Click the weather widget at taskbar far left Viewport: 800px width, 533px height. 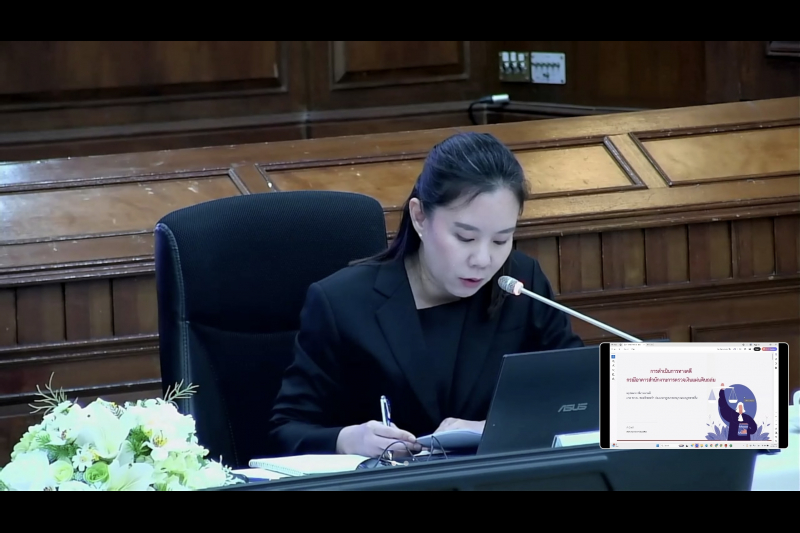point(615,445)
